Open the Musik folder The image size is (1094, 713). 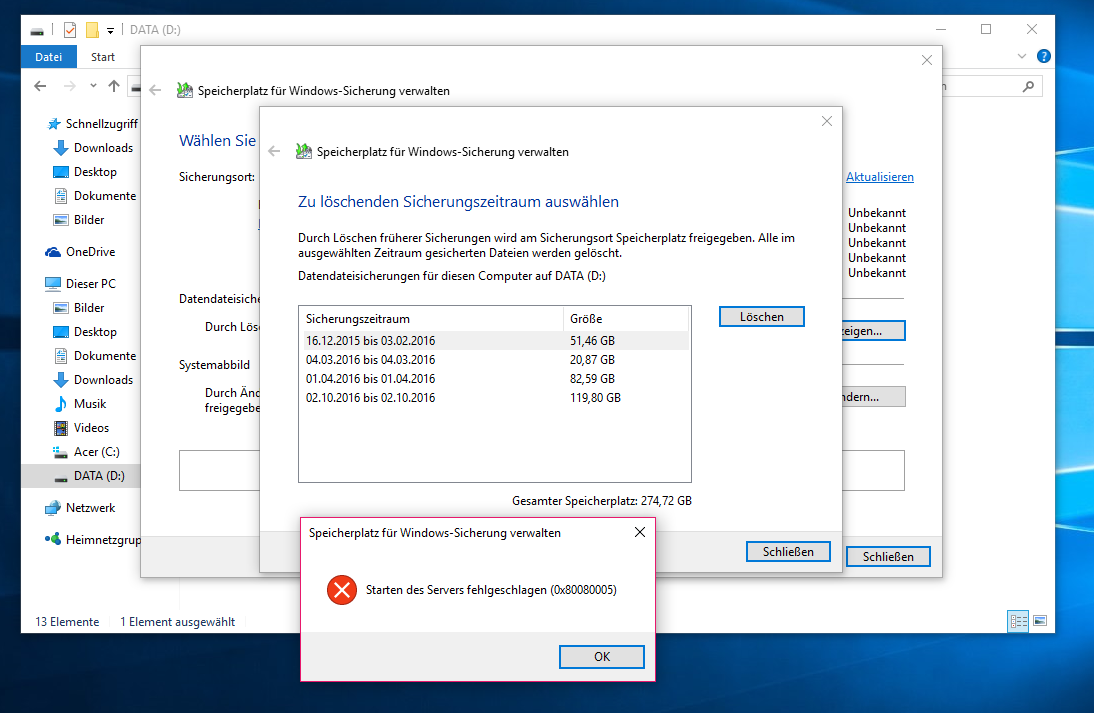[x=80, y=404]
